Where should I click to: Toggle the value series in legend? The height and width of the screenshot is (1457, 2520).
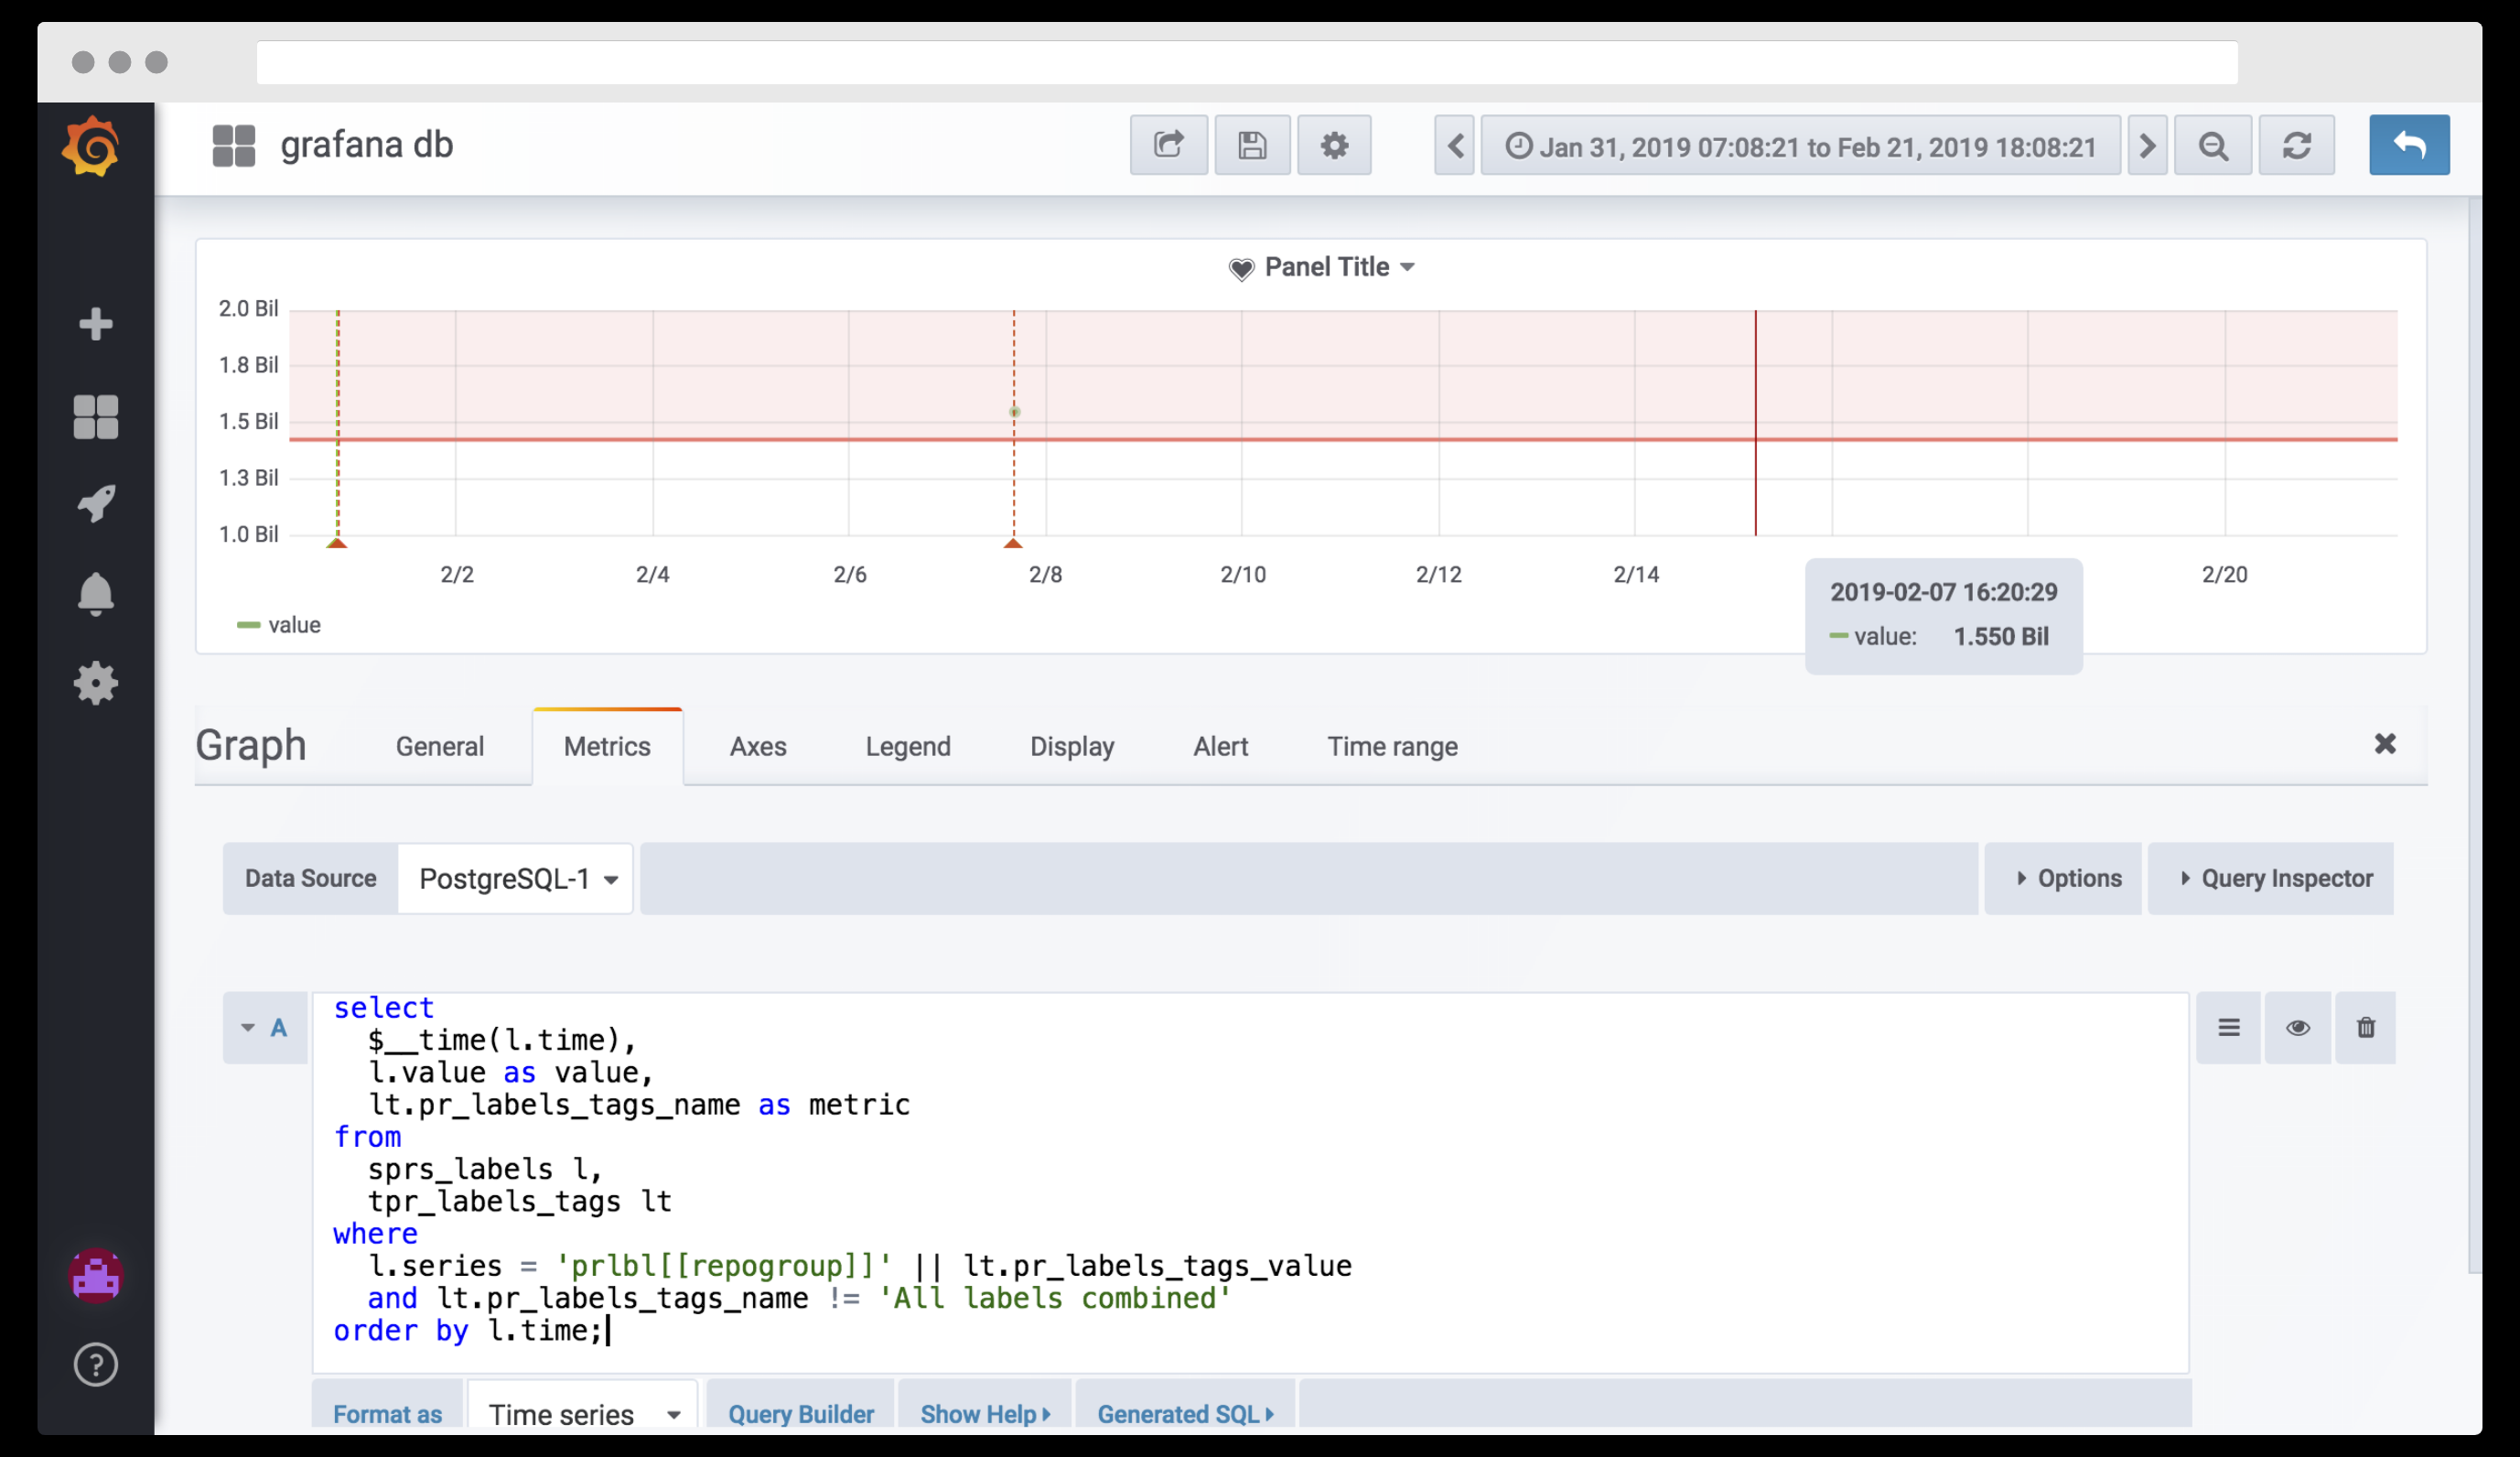[293, 625]
